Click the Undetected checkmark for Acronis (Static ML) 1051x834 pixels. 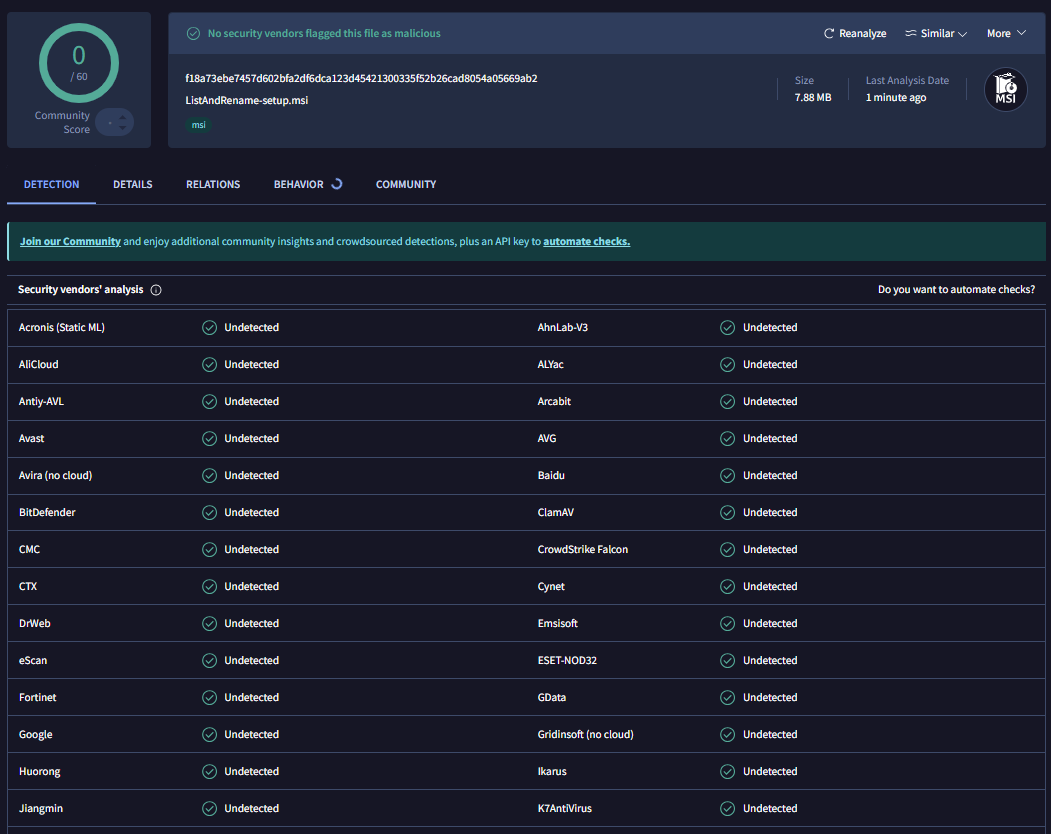(209, 327)
